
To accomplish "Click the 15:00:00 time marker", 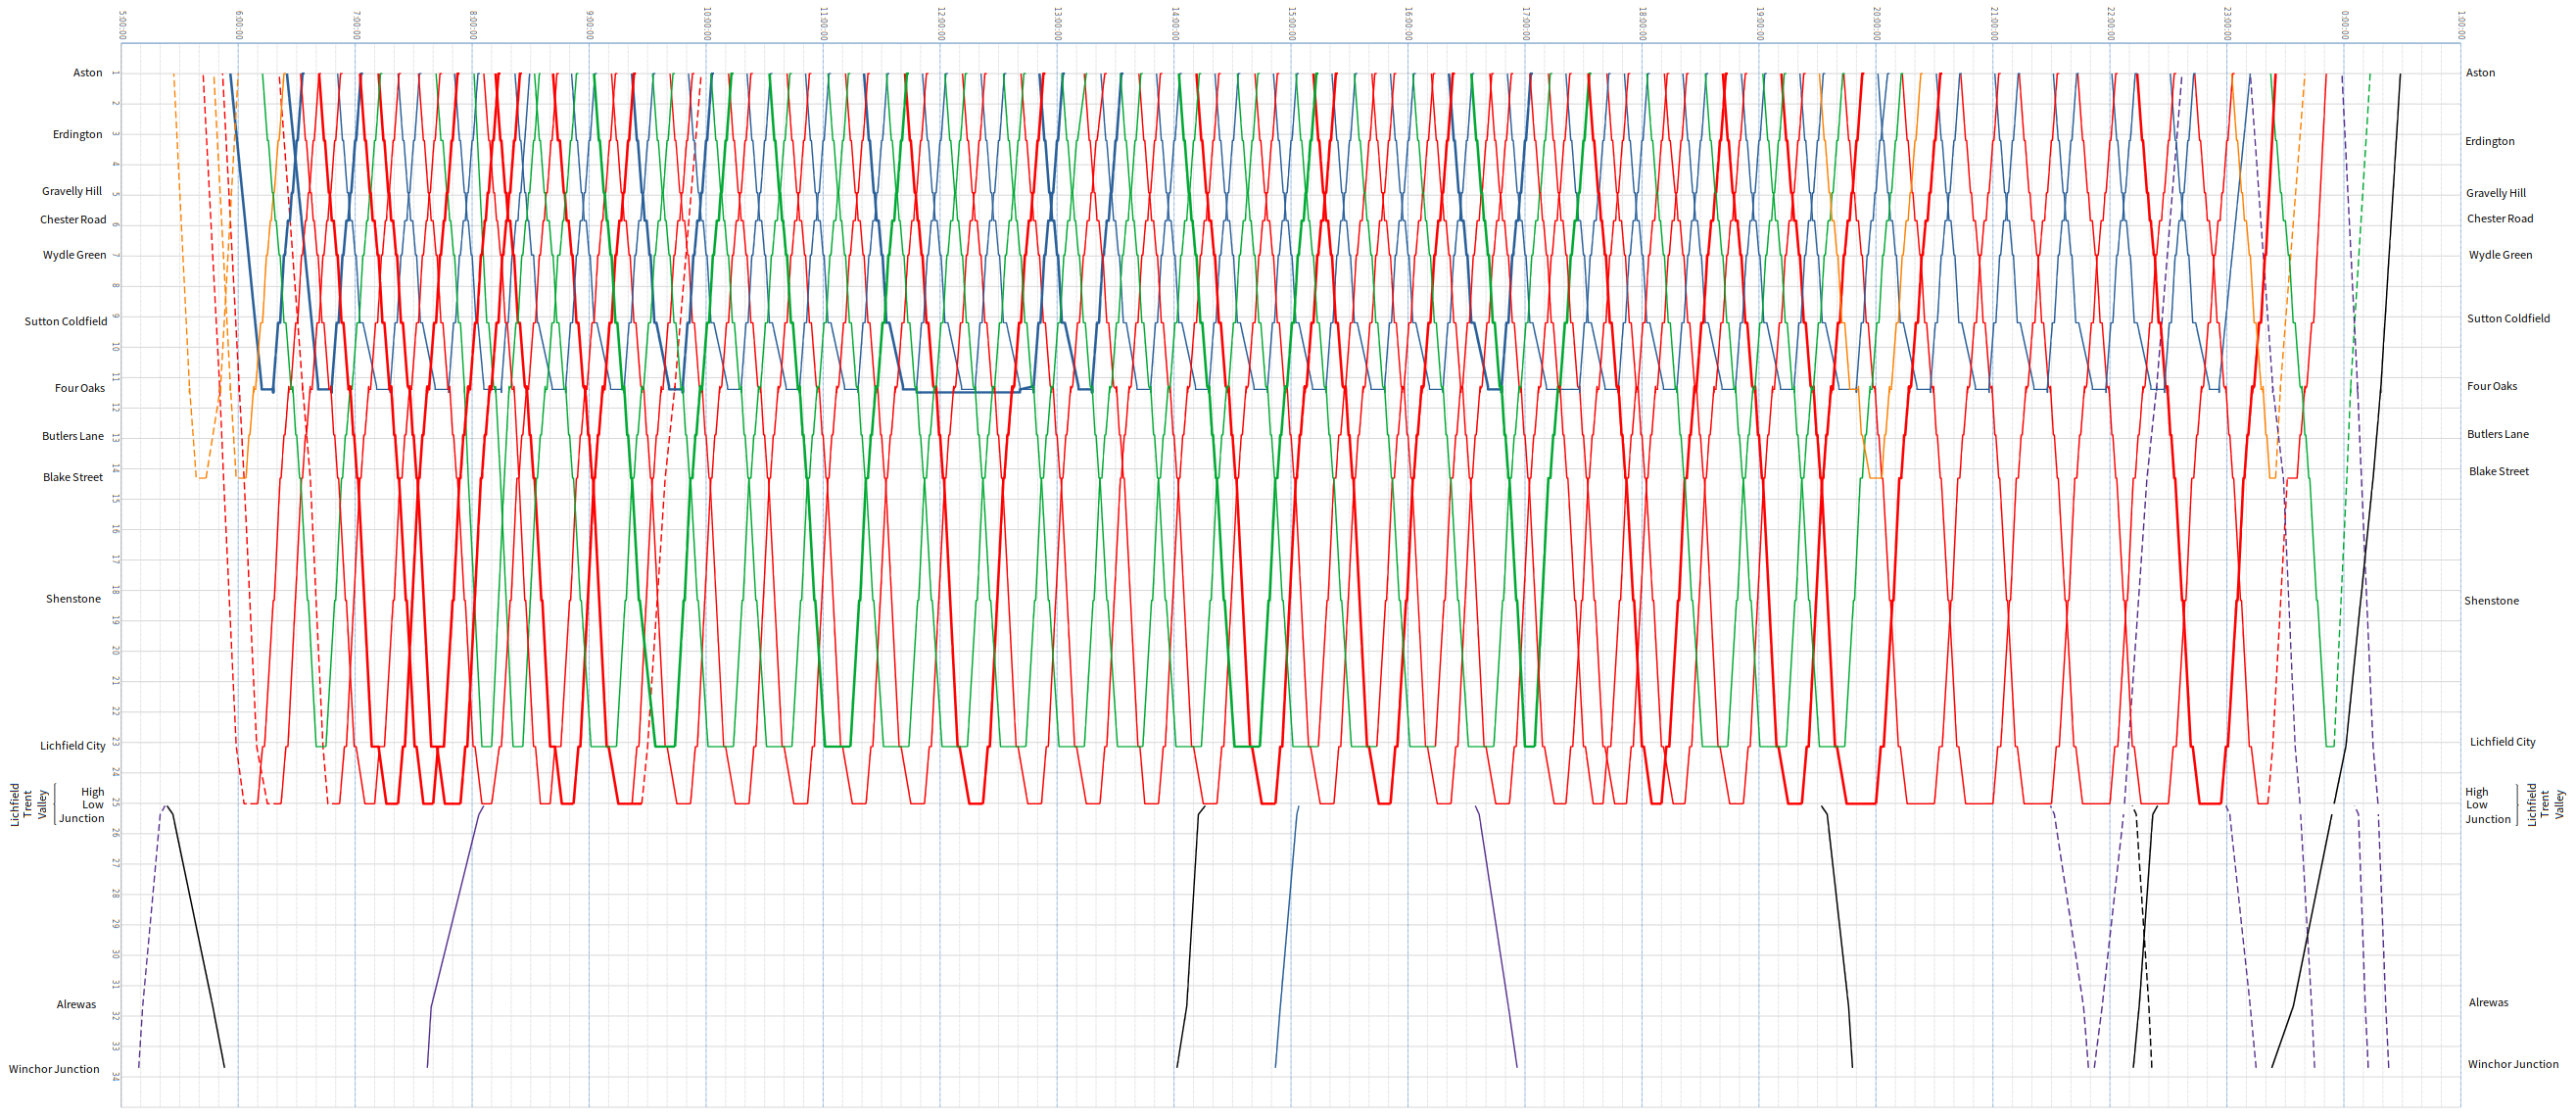I will pos(1292,24).
